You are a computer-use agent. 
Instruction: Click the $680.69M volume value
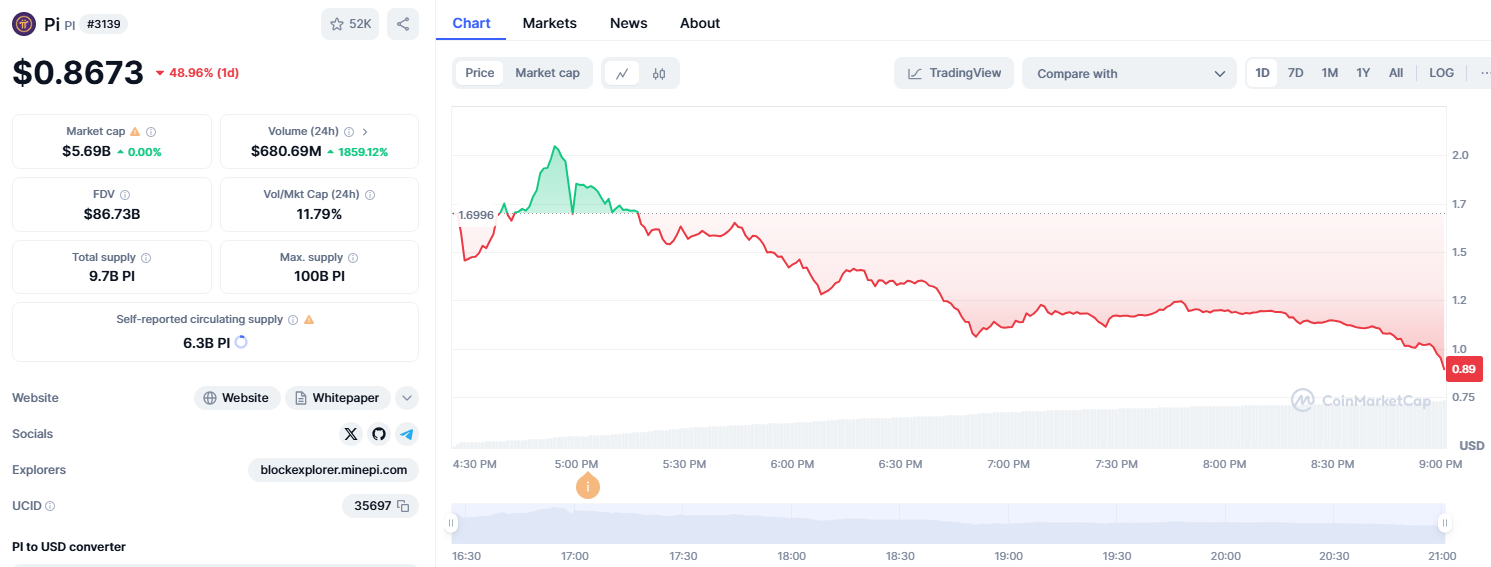point(286,152)
